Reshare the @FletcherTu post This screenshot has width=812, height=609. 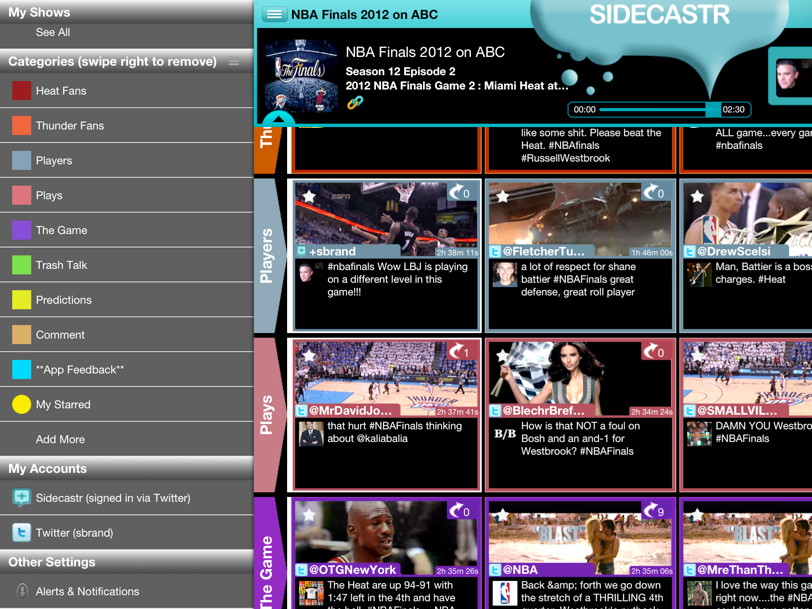tap(655, 192)
